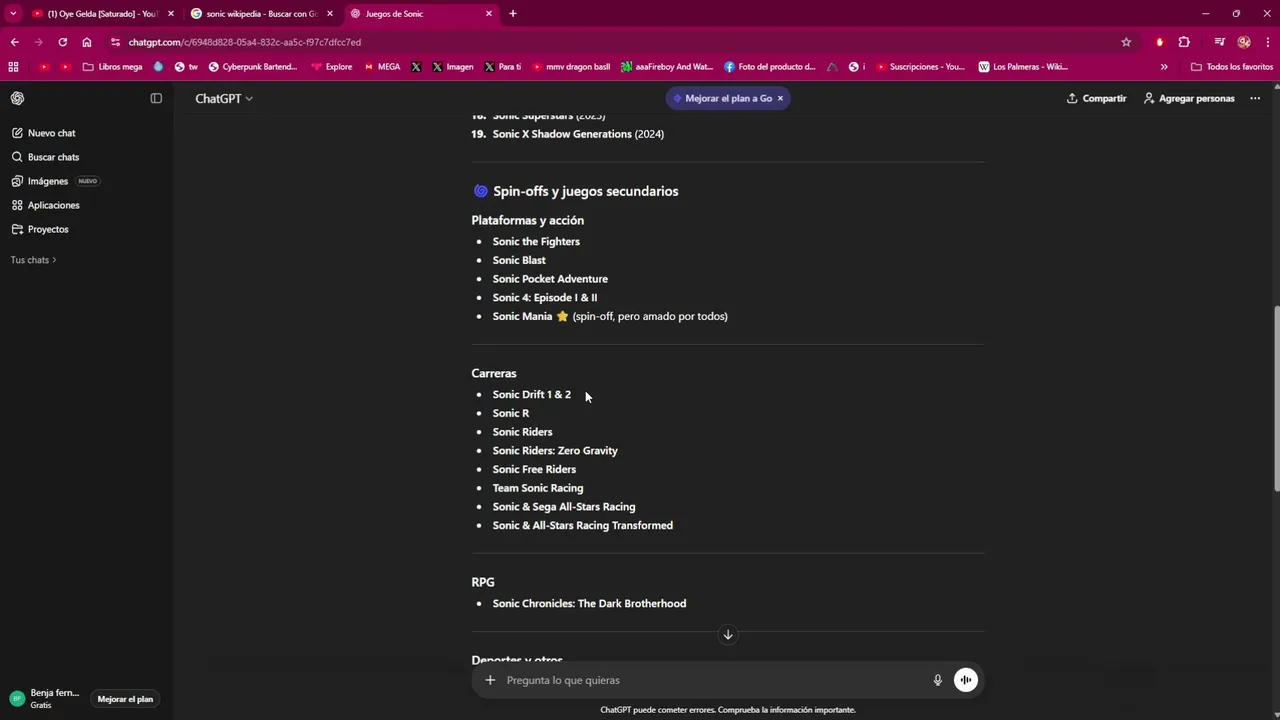Collapse the sidebar with the panel icon
This screenshot has height=720, width=1280.
tap(156, 98)
